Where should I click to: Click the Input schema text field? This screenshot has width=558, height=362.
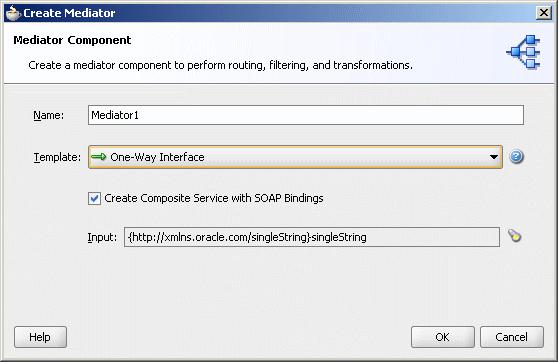point(312,237)
